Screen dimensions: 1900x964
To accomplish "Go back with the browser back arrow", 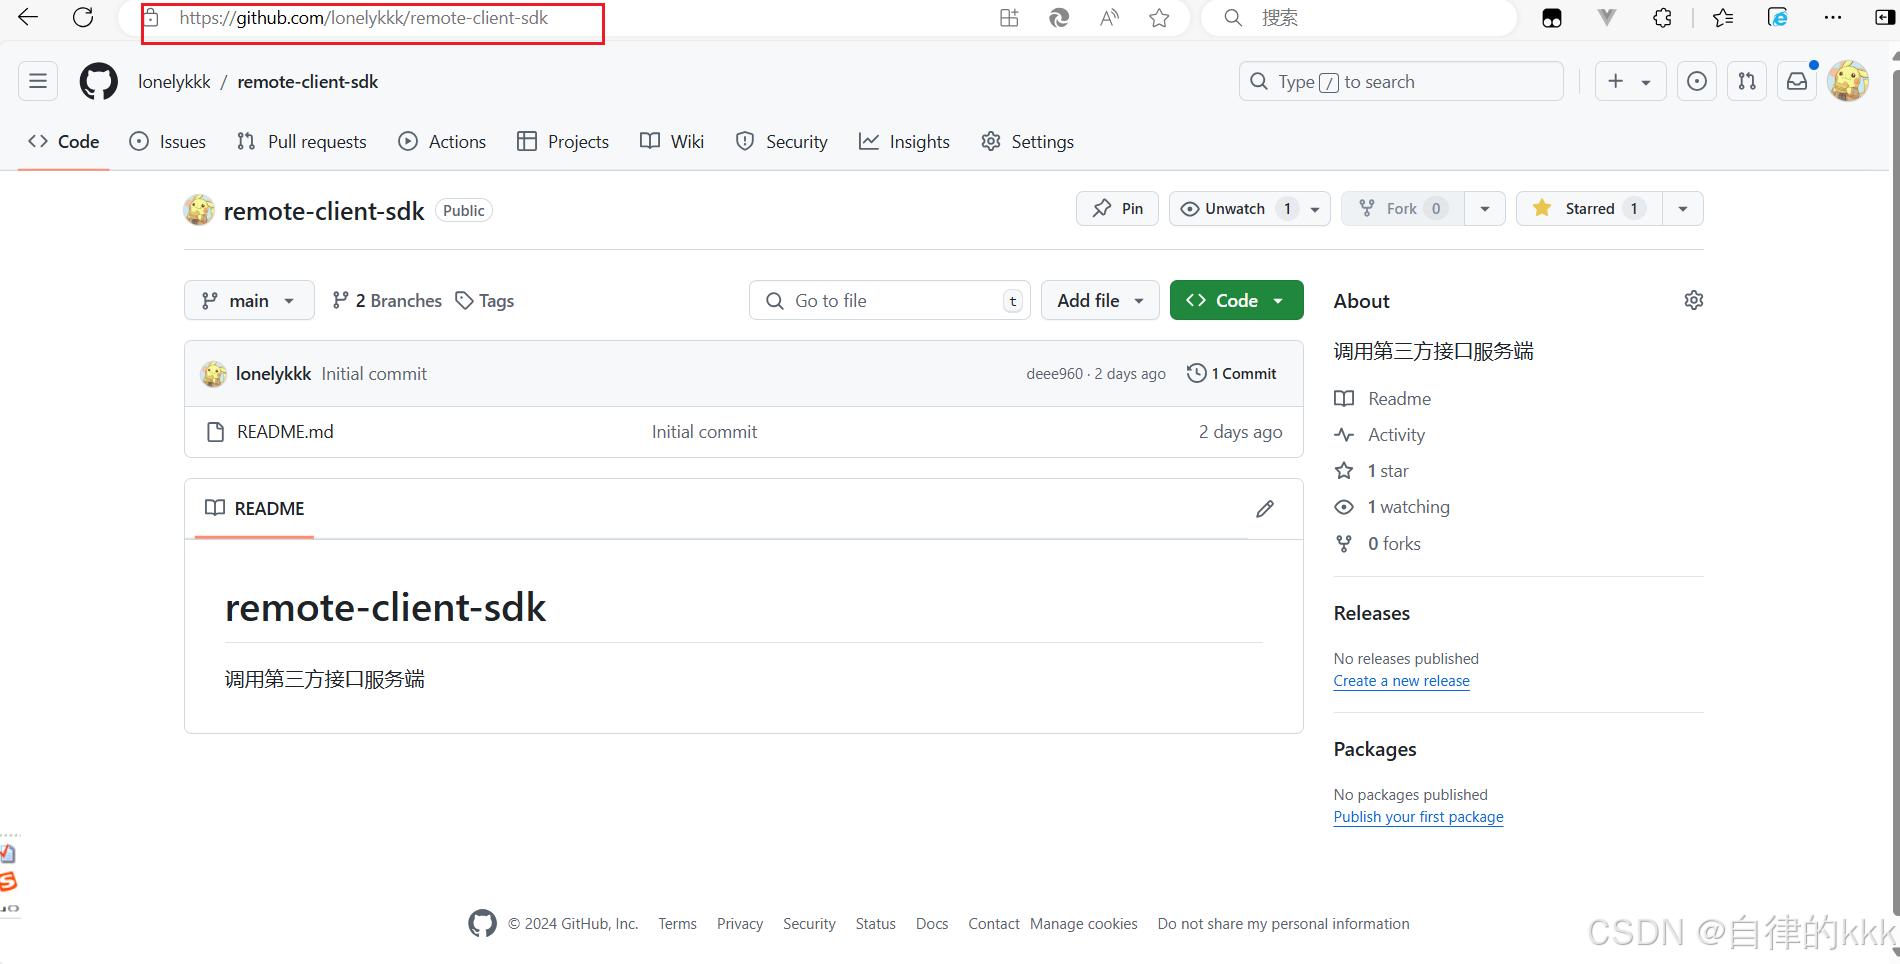I will pyautogui.click(x=28, y=17).
